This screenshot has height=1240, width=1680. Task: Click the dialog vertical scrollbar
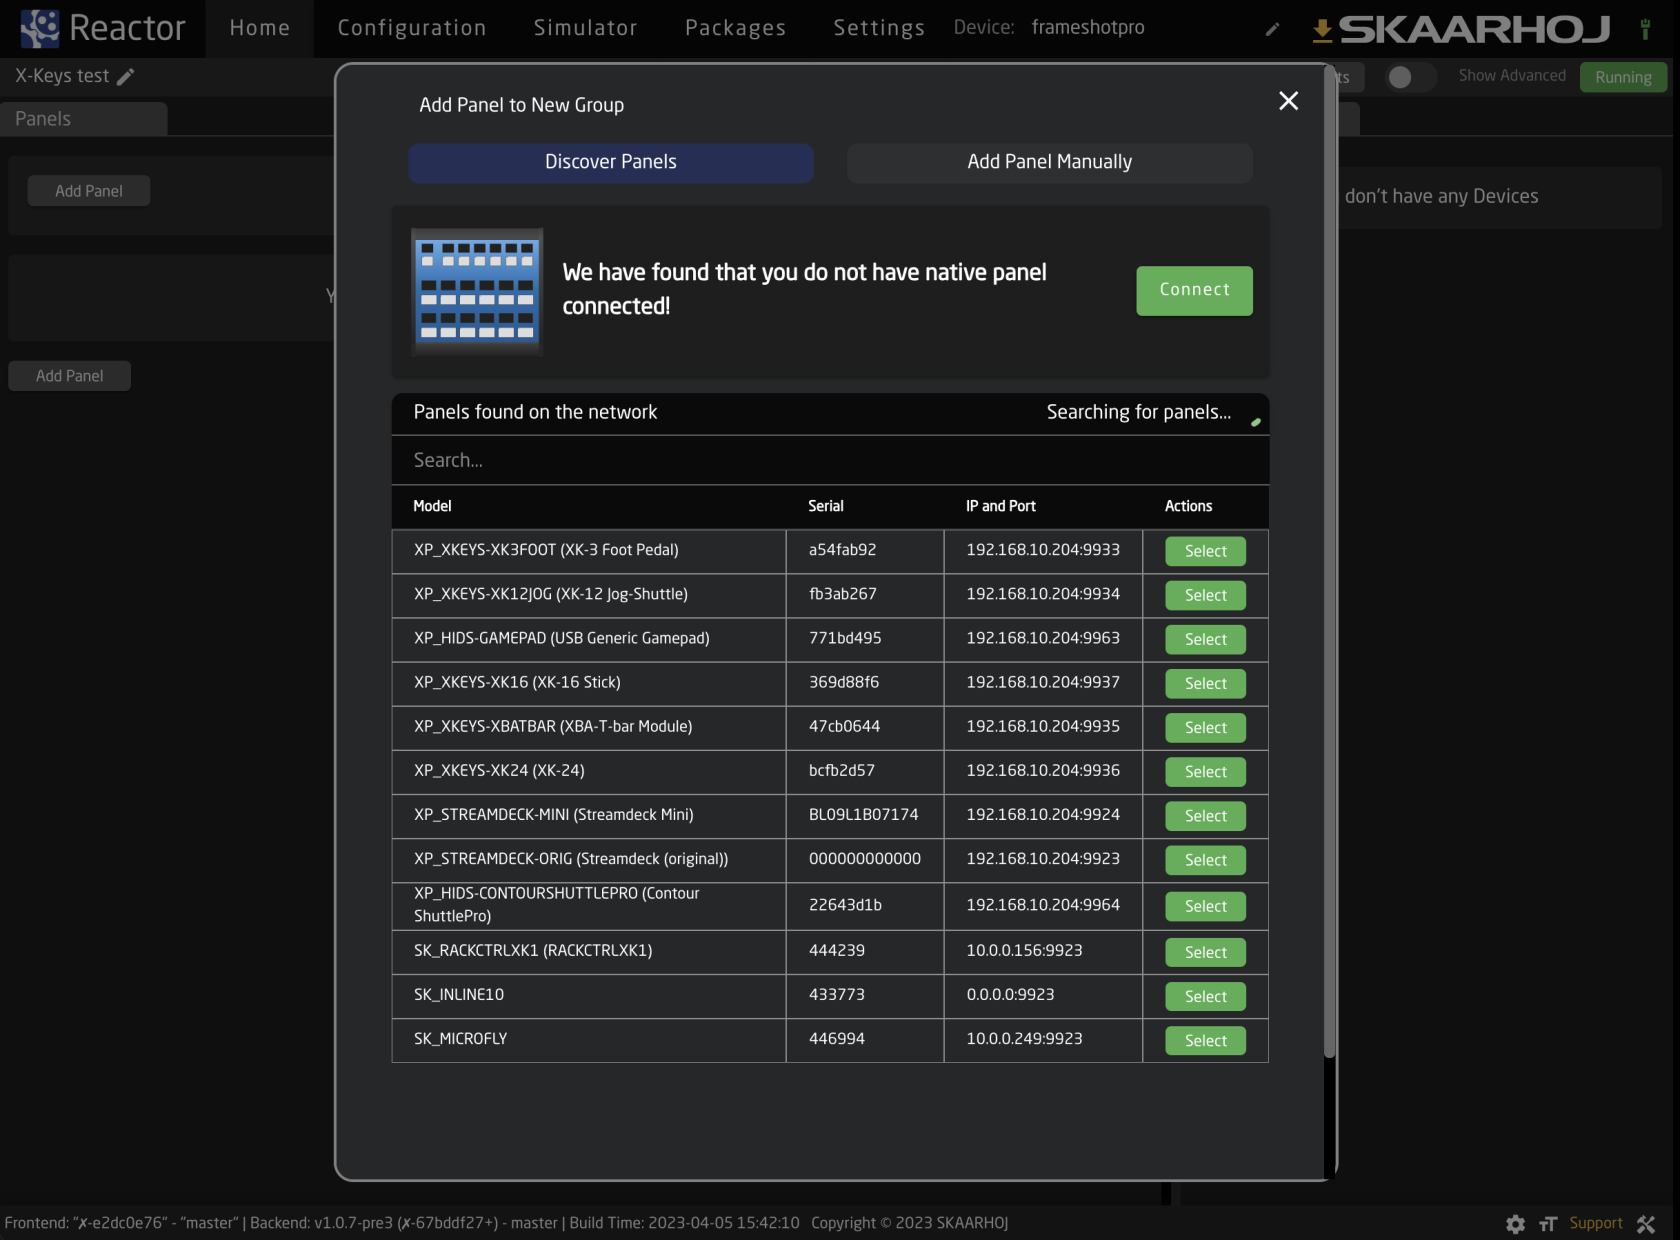tap(1329, 560)
